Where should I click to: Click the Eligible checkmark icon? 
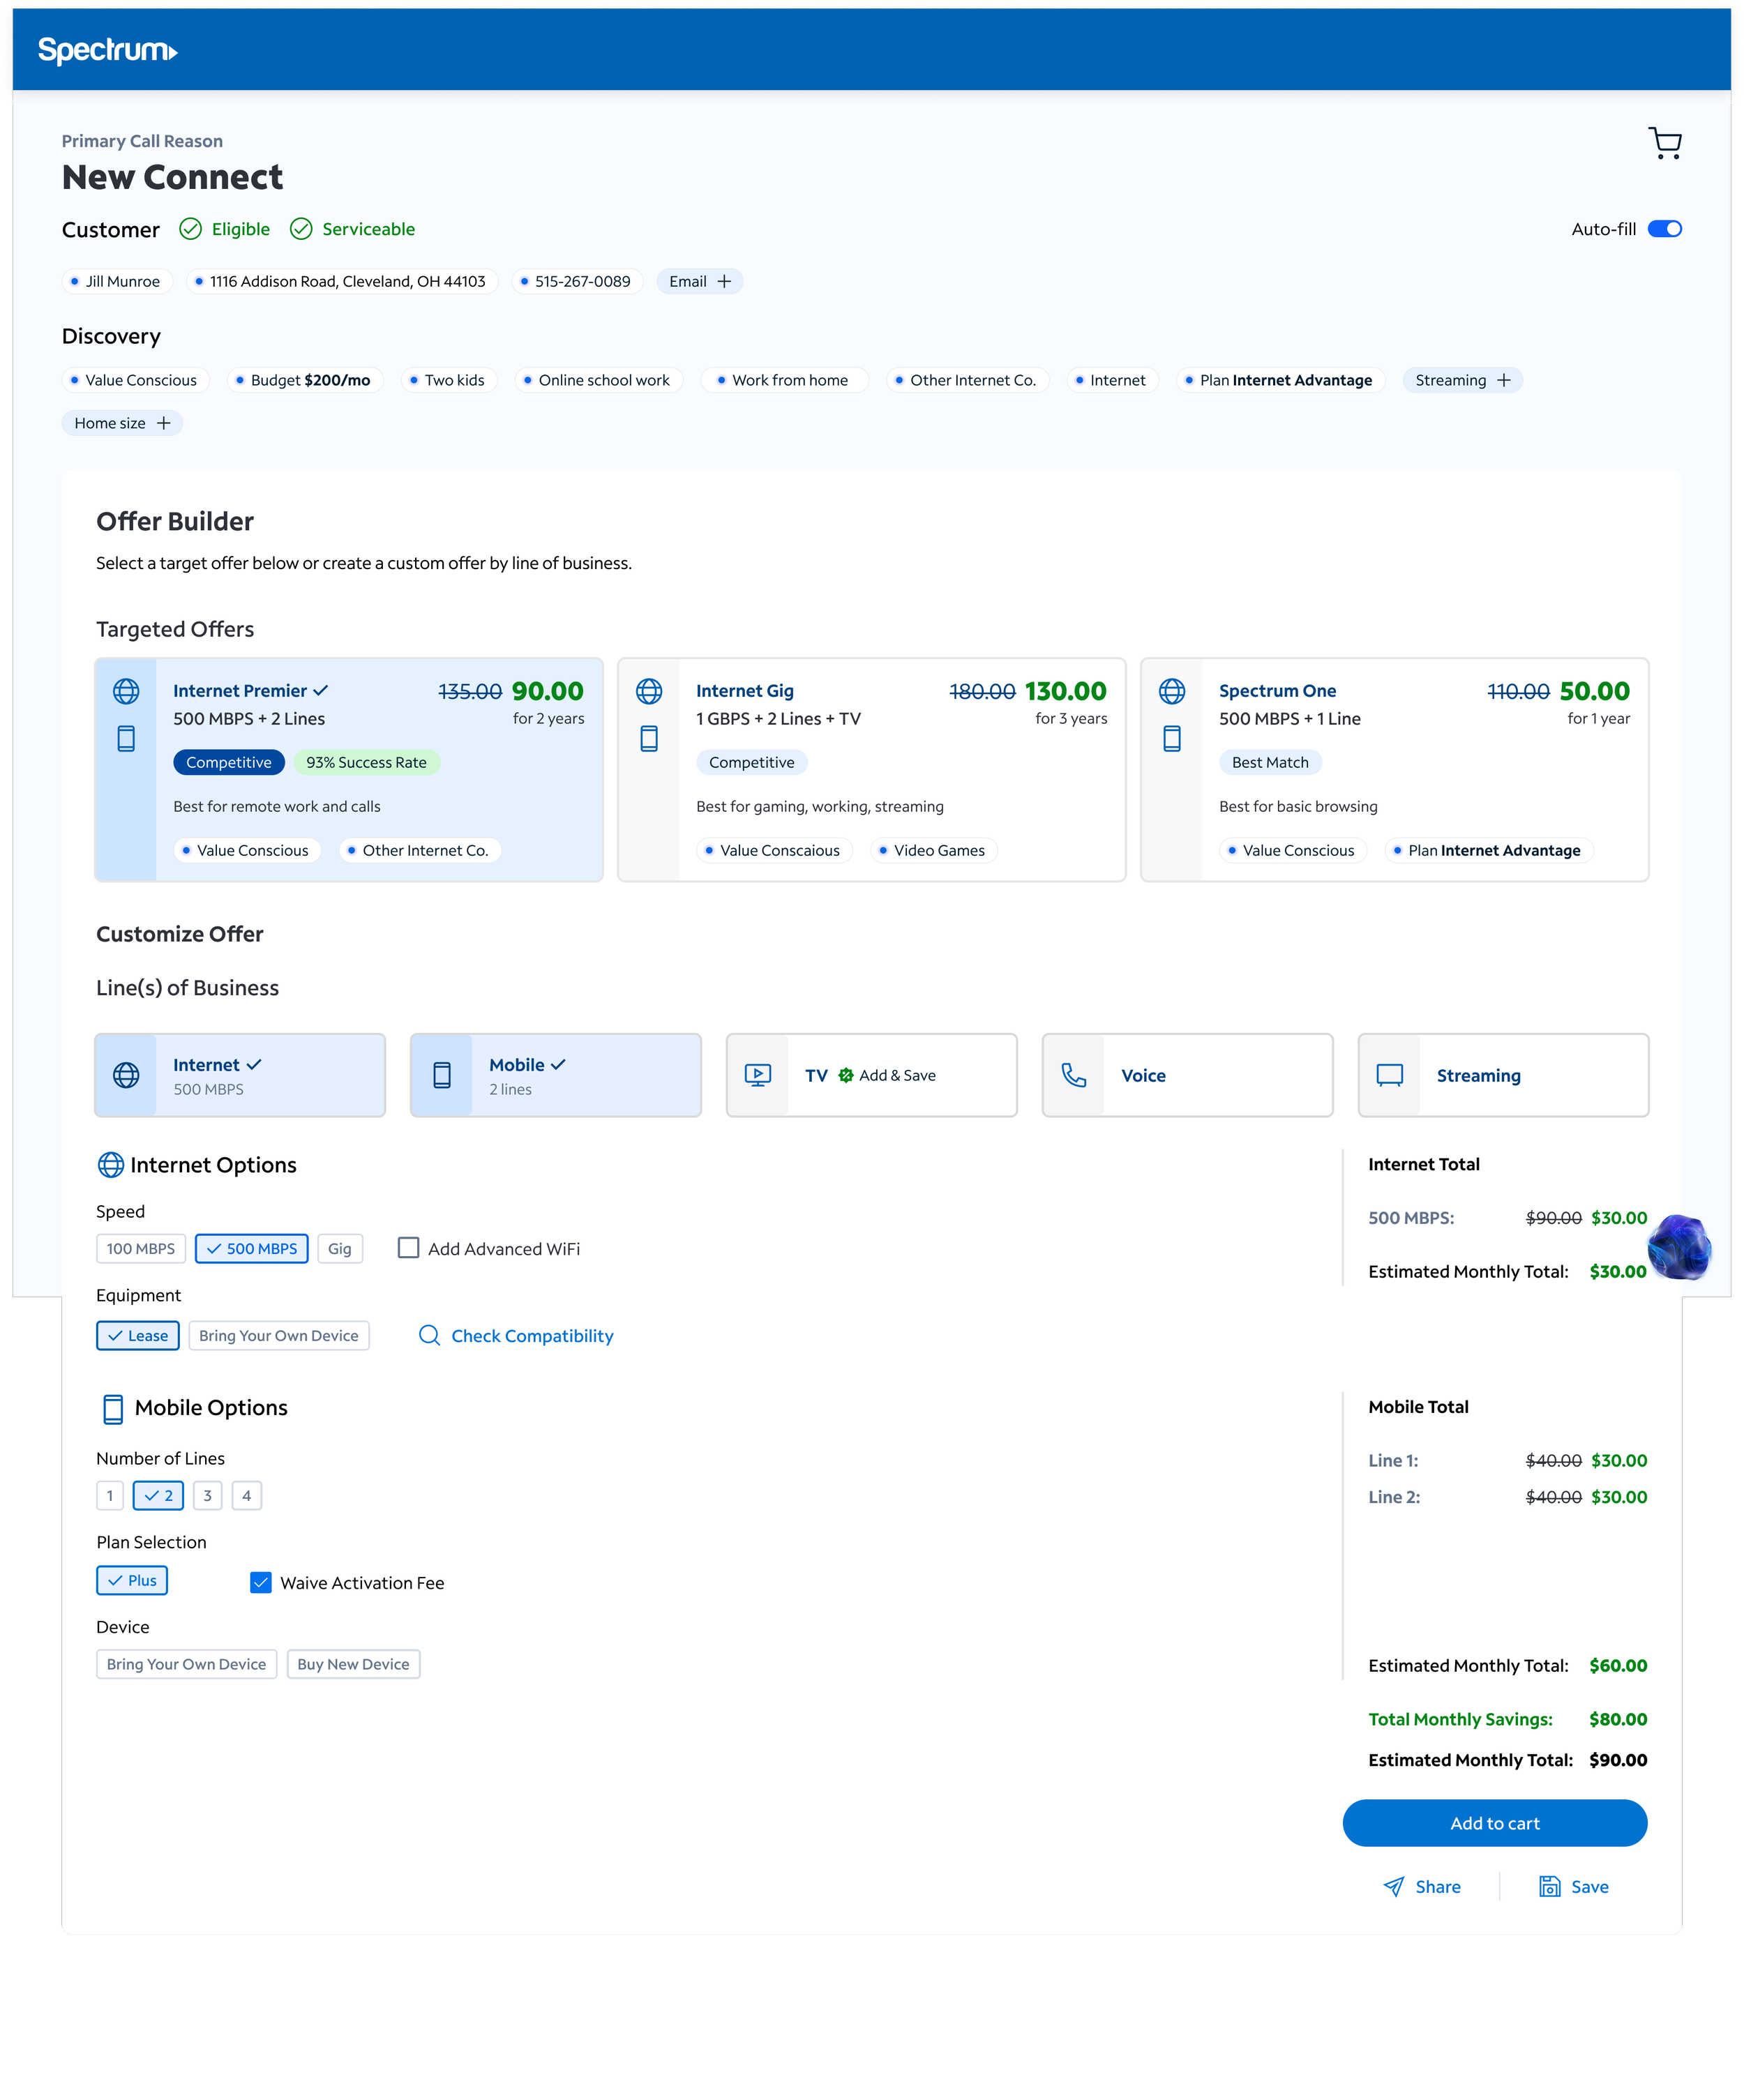(190, 229)
